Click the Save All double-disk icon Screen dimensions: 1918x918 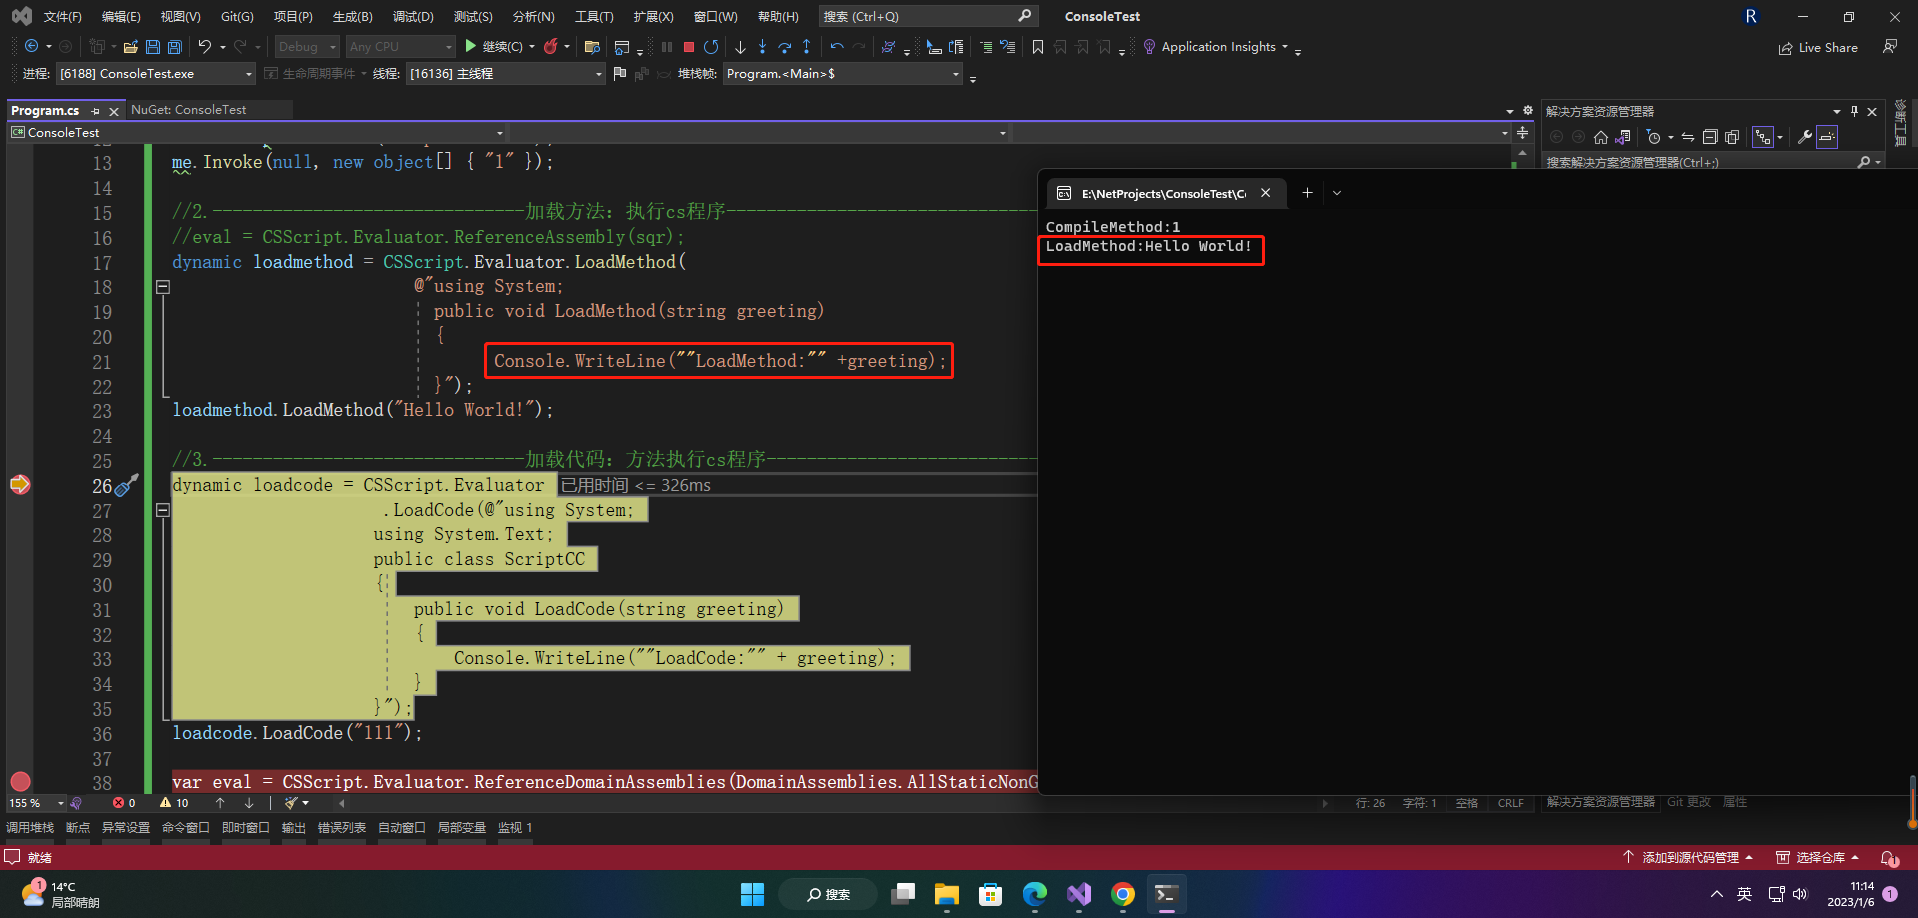click(175, 47)
